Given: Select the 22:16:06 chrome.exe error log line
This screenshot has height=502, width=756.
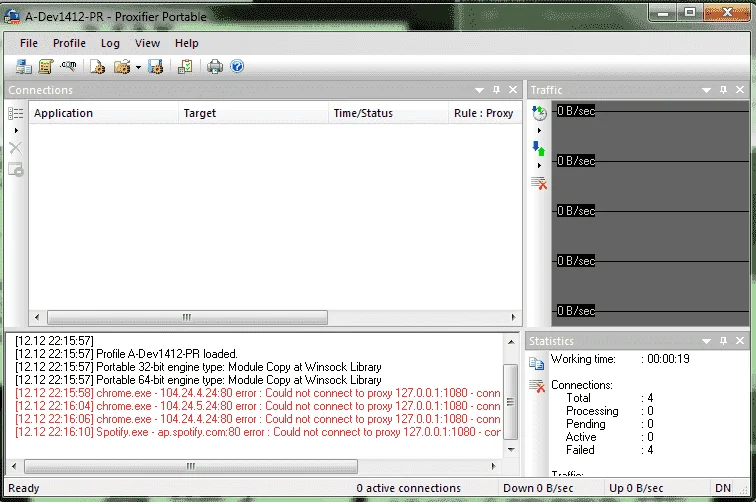Looking at the screenshot, I should [x=257, y=419].
